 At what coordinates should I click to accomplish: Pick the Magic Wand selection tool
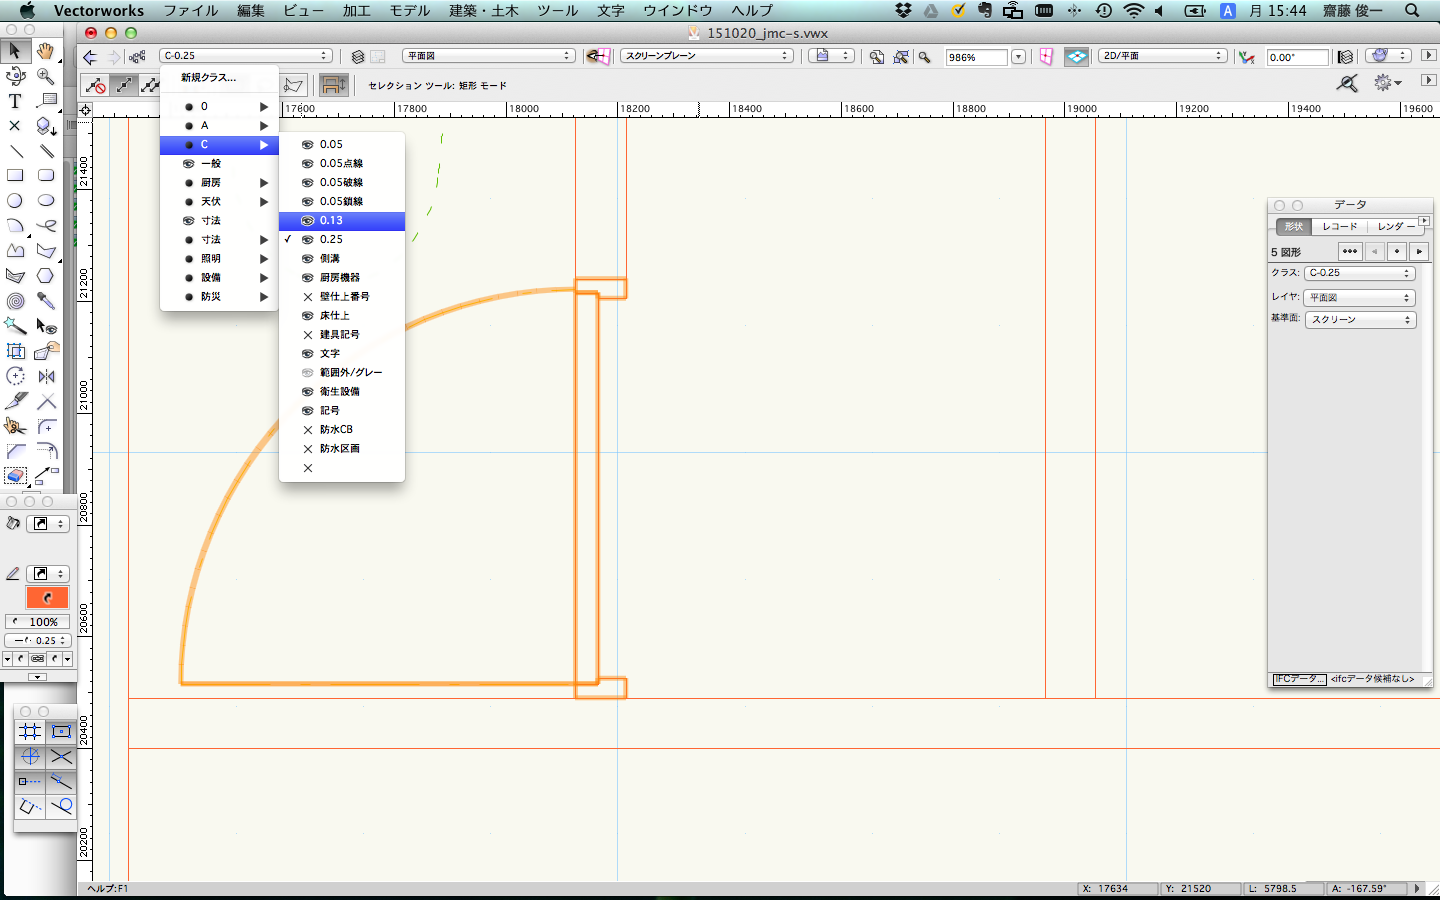click(15, 326)
